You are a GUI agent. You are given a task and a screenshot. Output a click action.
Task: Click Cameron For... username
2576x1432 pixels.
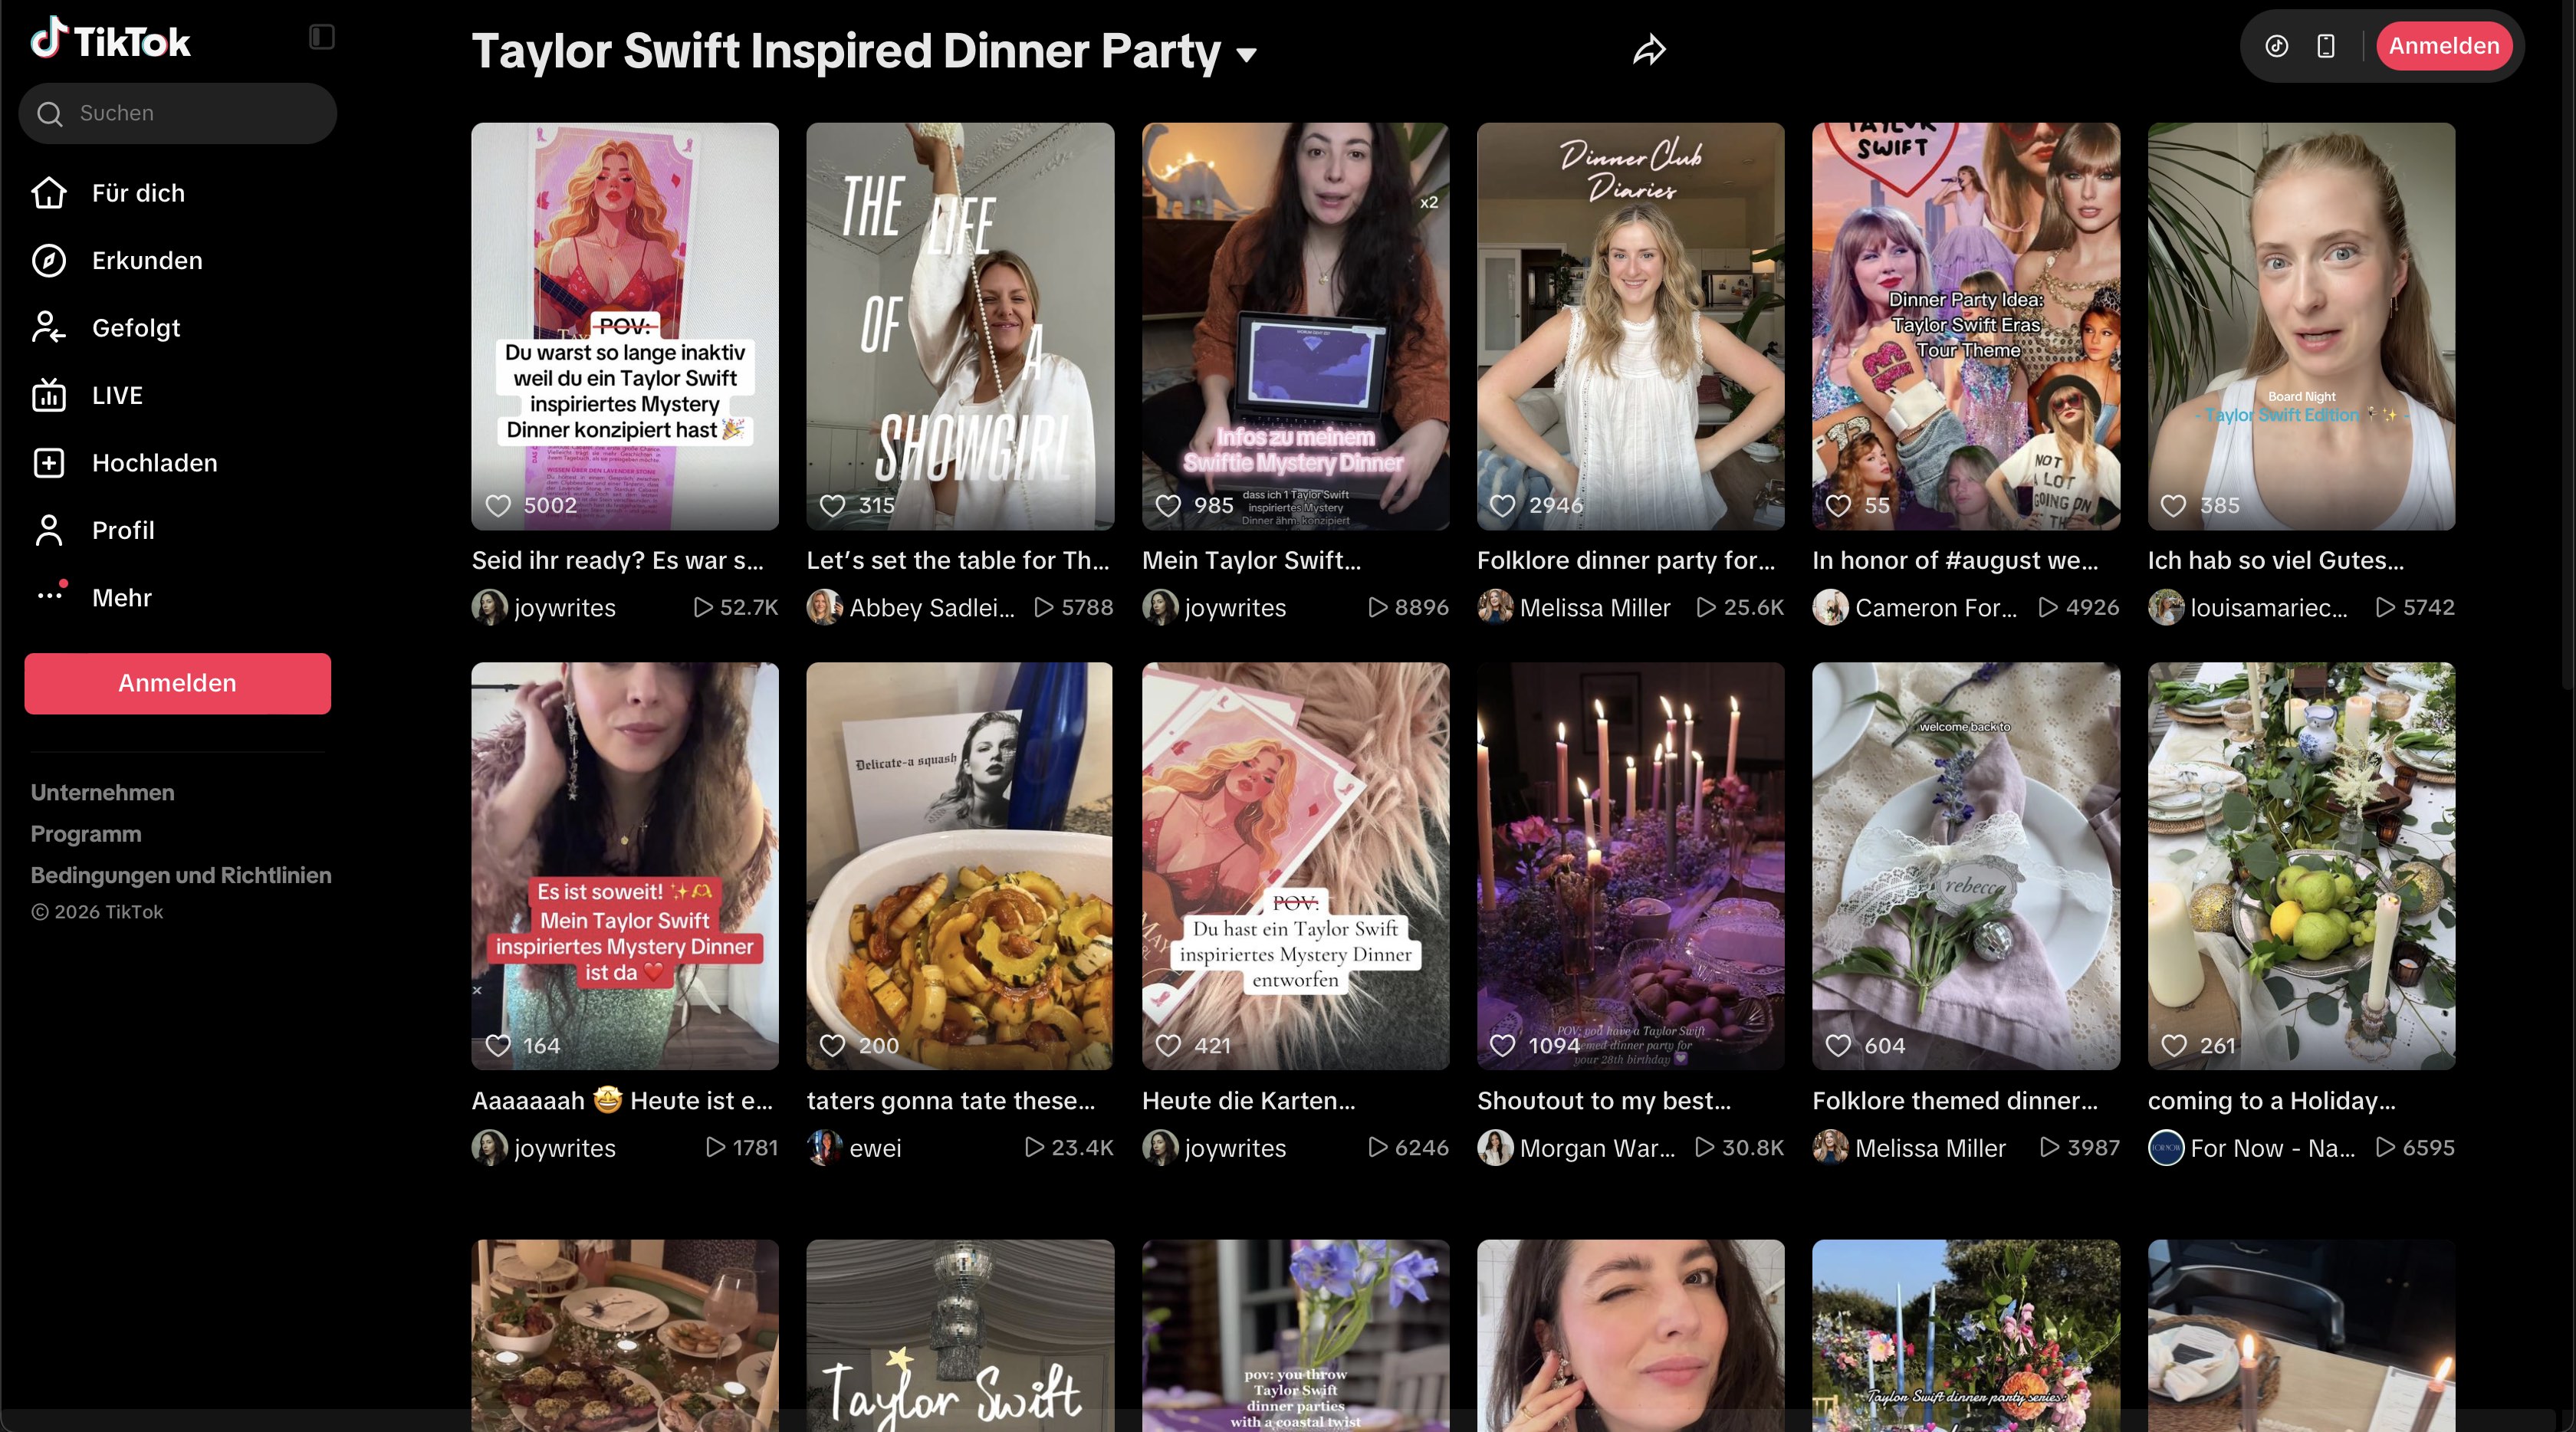[1935, 608]
